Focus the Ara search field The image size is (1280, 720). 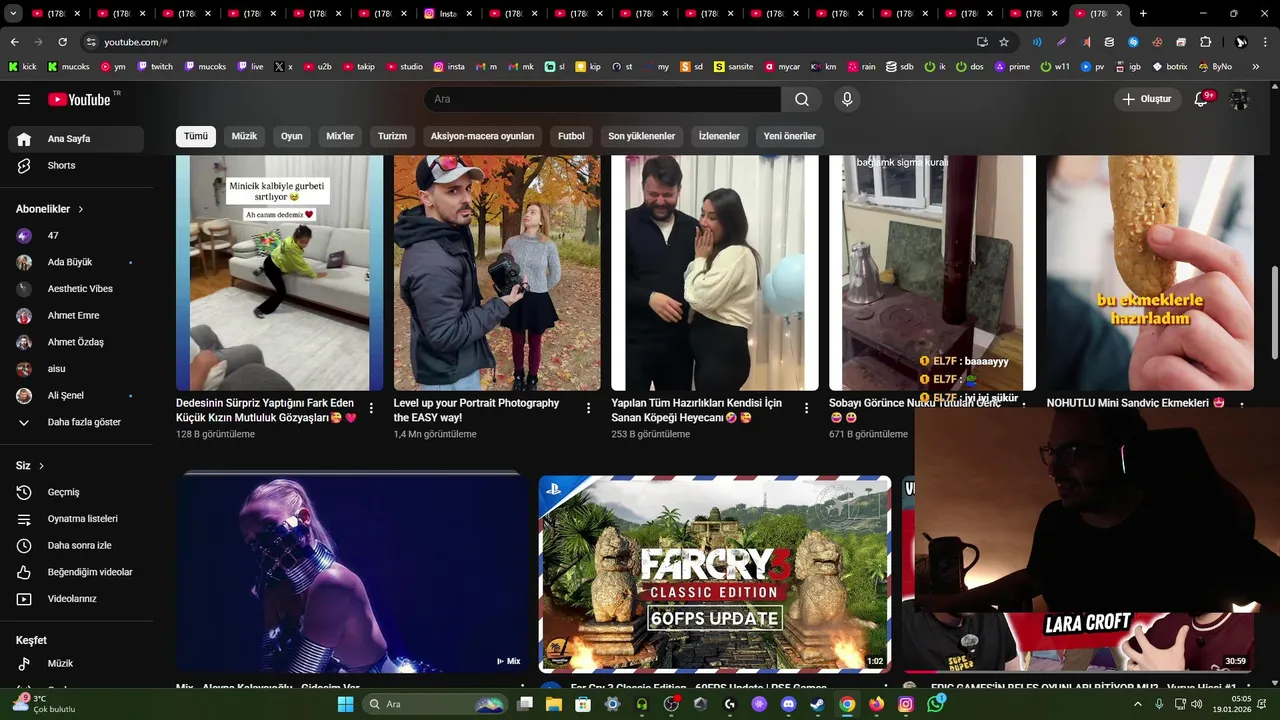[603, 99]
